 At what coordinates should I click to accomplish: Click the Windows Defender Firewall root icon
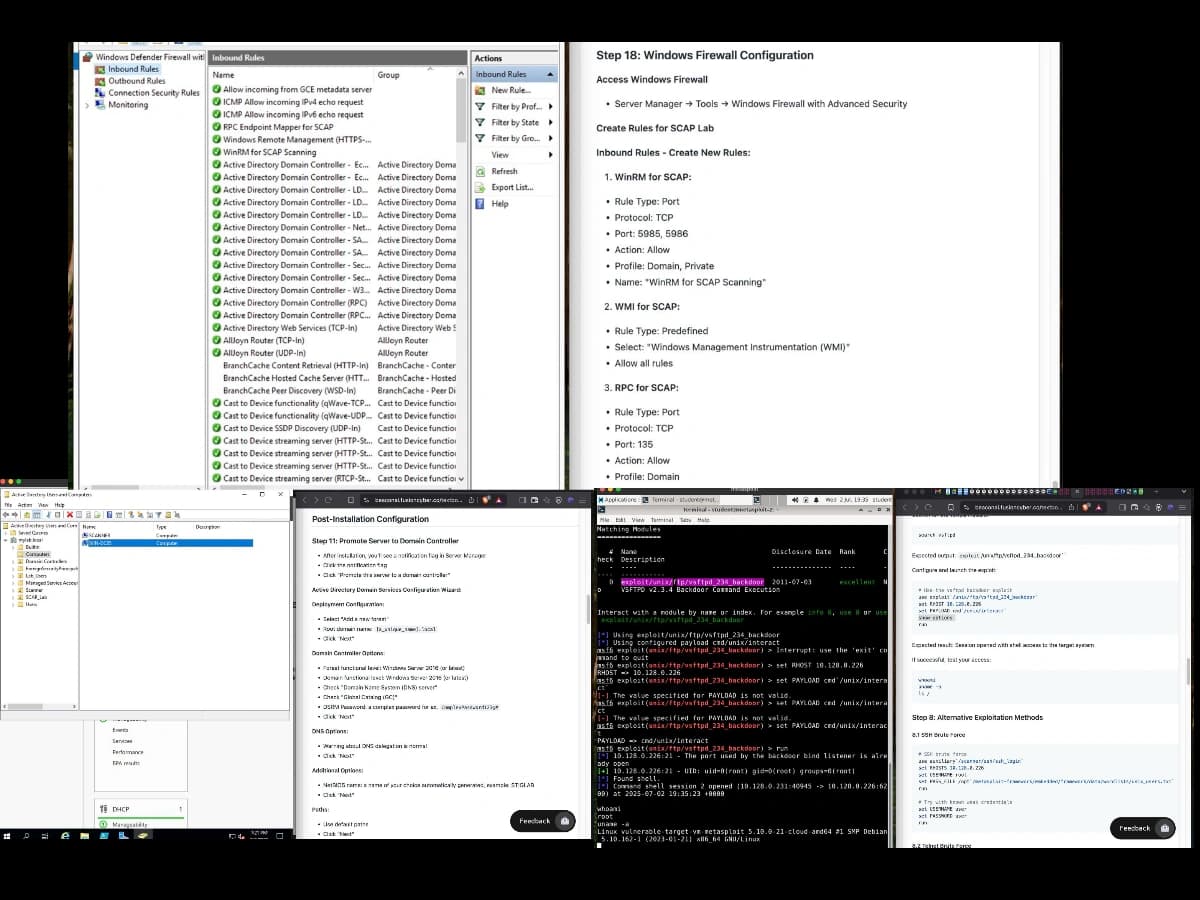pos(86,57)
